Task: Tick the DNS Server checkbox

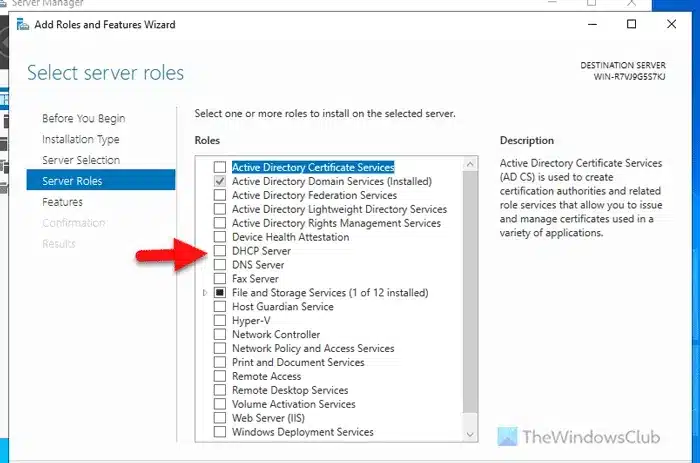Action: point(220,265)
